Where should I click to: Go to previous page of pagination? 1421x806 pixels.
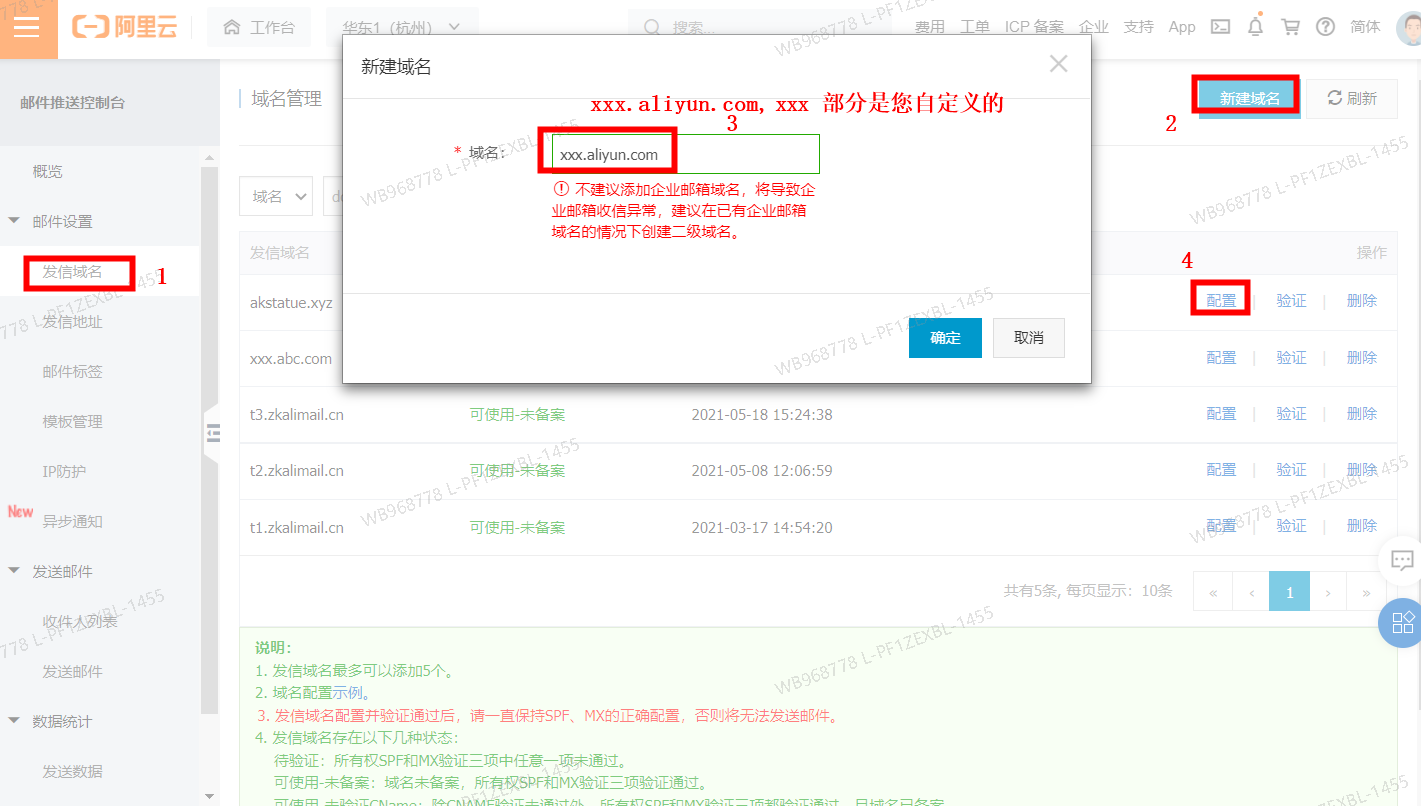pos(1251,592)
